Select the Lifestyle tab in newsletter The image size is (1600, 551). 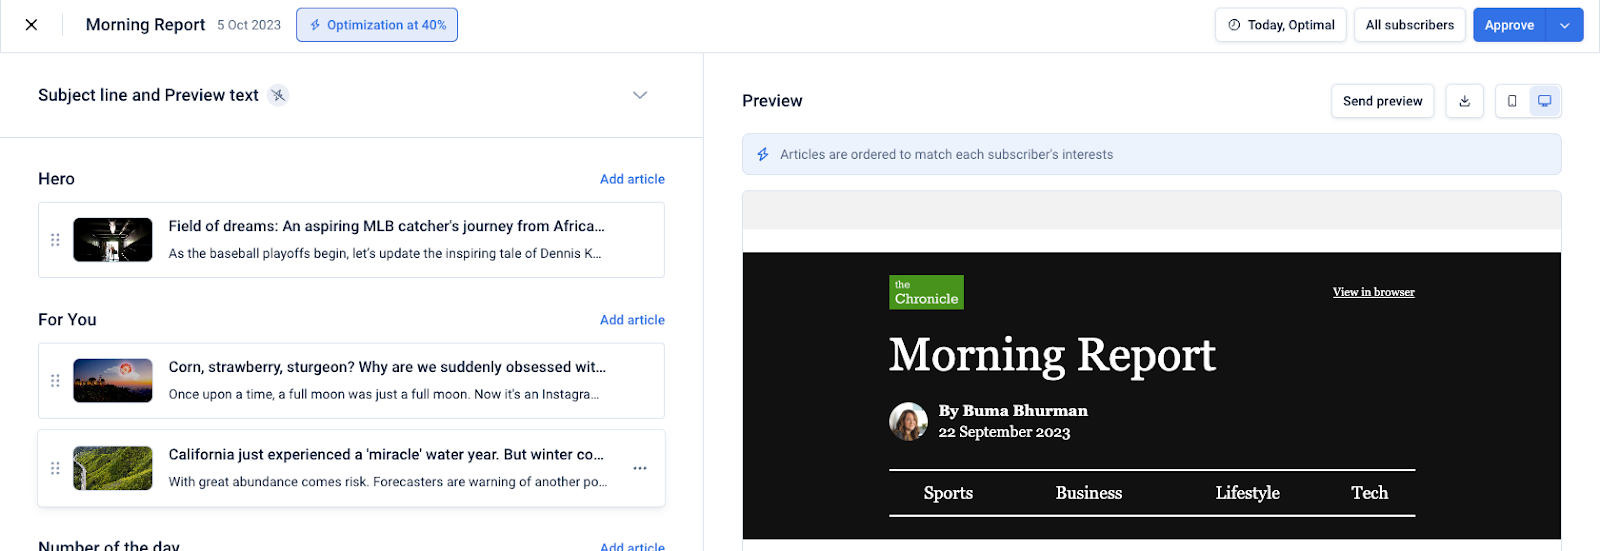click(1247, 493)
